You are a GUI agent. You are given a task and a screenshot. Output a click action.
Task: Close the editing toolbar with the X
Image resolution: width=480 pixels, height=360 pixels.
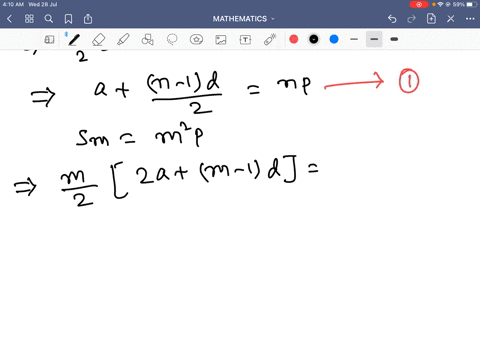pyautogui.click(x=451, y=19)
